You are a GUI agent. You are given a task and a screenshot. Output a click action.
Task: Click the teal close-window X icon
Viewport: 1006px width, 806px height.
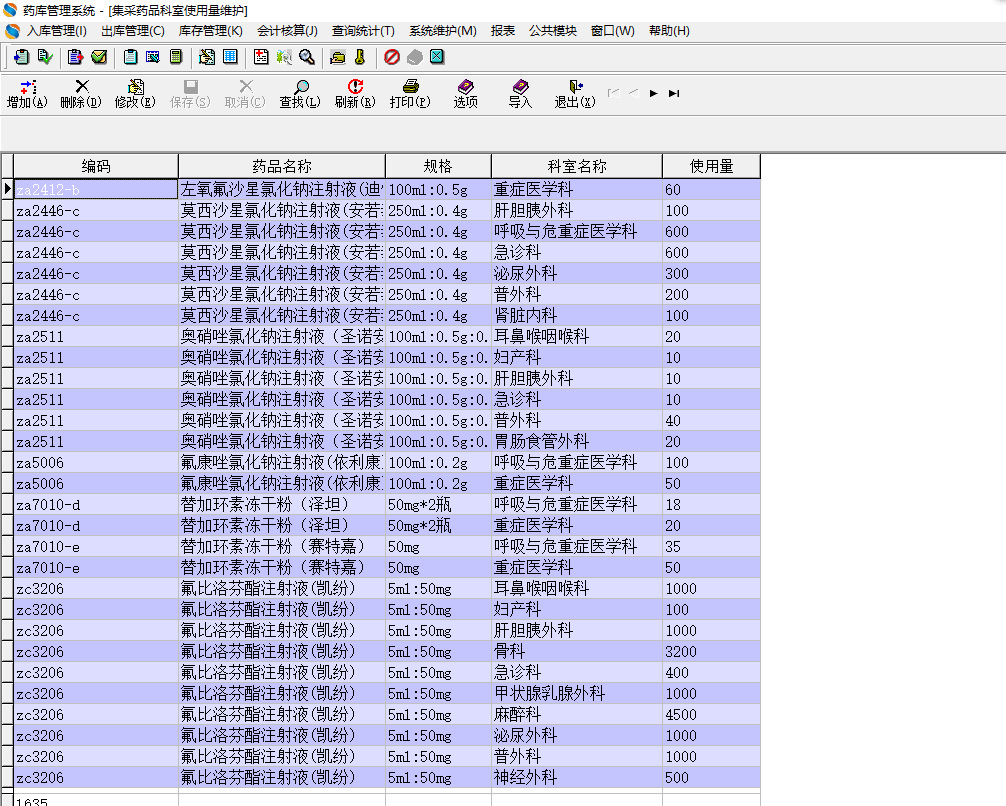437,57
